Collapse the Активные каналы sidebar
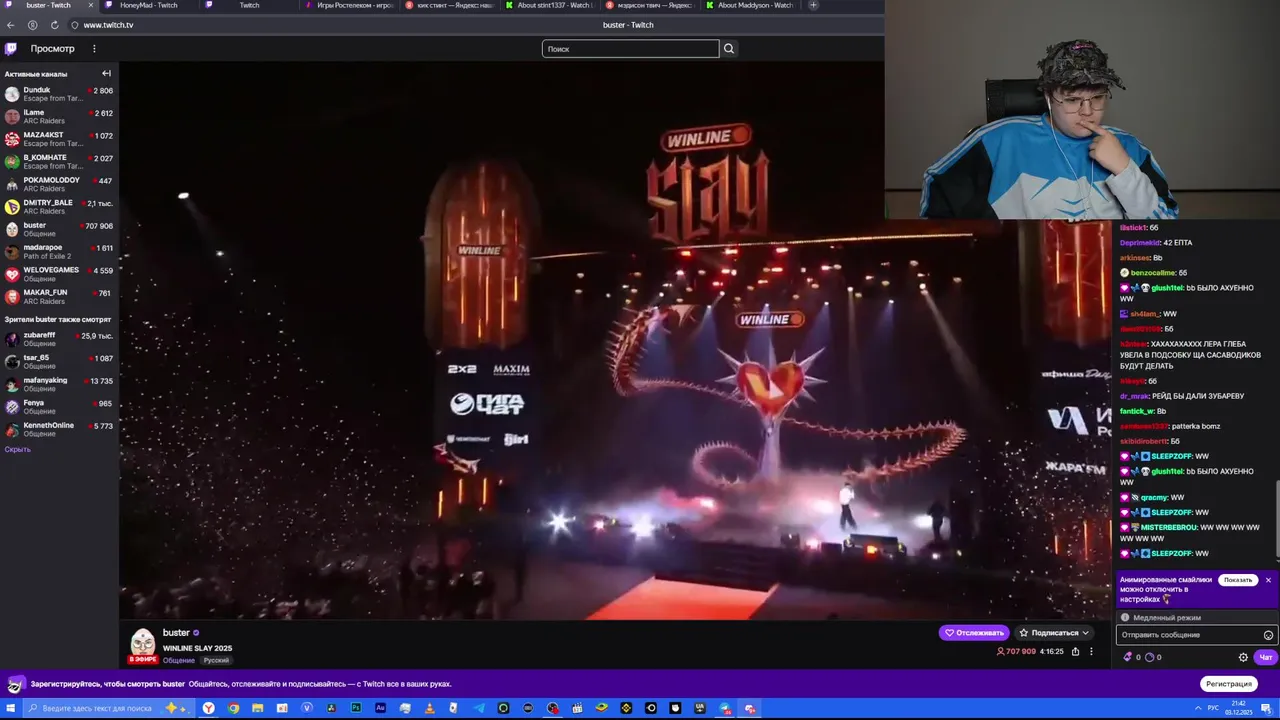Screen dimensions: 1280x720 (x=106, y=73)
